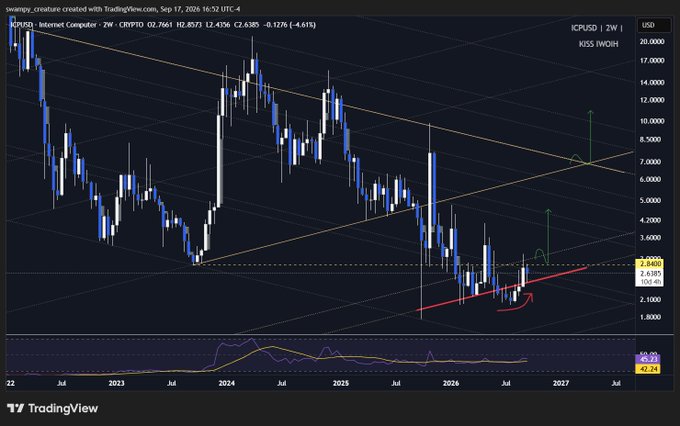Click the close value C2.6385
The width and height of the screenshot is (680, 426).
click(x=246, y=25)
